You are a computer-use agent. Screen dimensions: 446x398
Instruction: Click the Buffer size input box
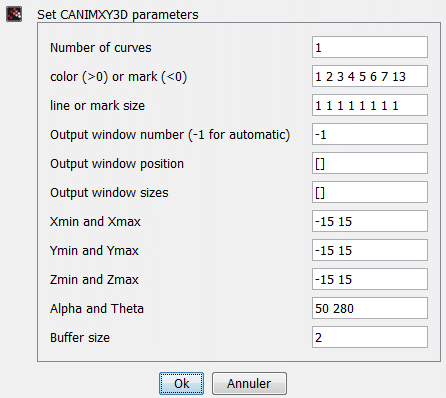point(370,337)
